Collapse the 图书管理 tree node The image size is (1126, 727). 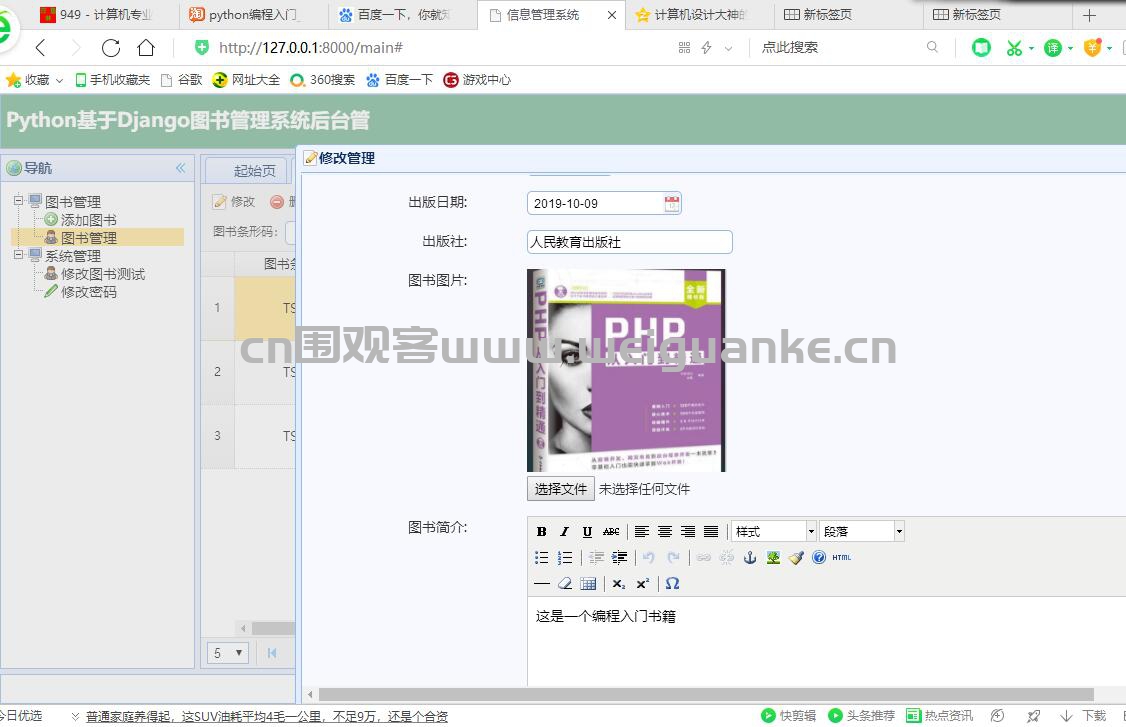pos(19,200)
